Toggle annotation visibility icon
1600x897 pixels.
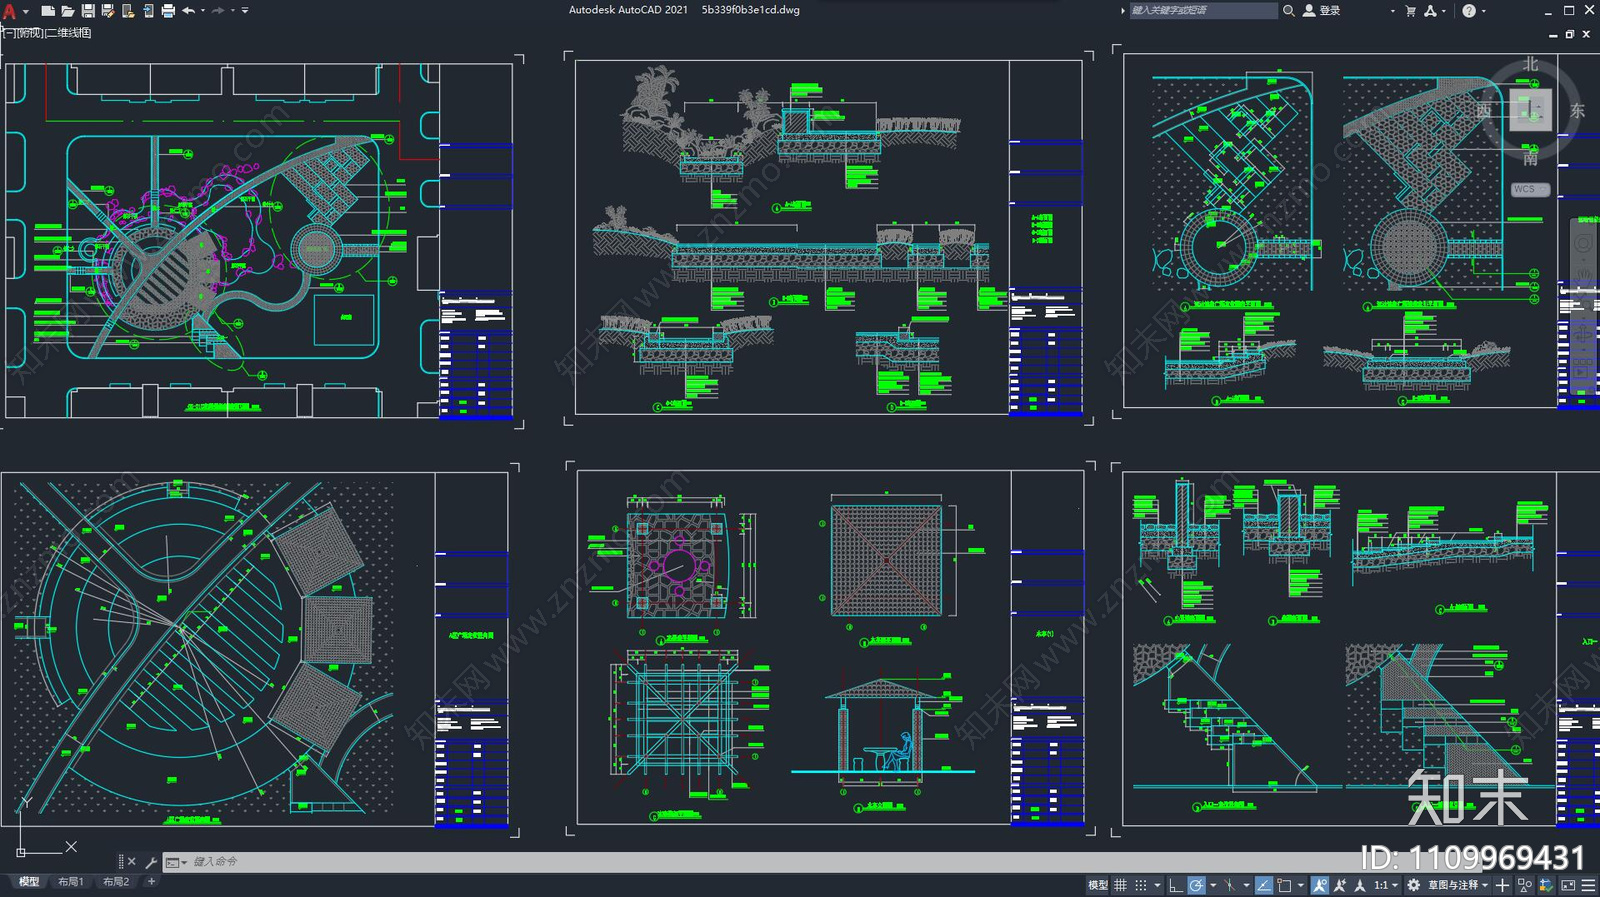(1320, 885)
